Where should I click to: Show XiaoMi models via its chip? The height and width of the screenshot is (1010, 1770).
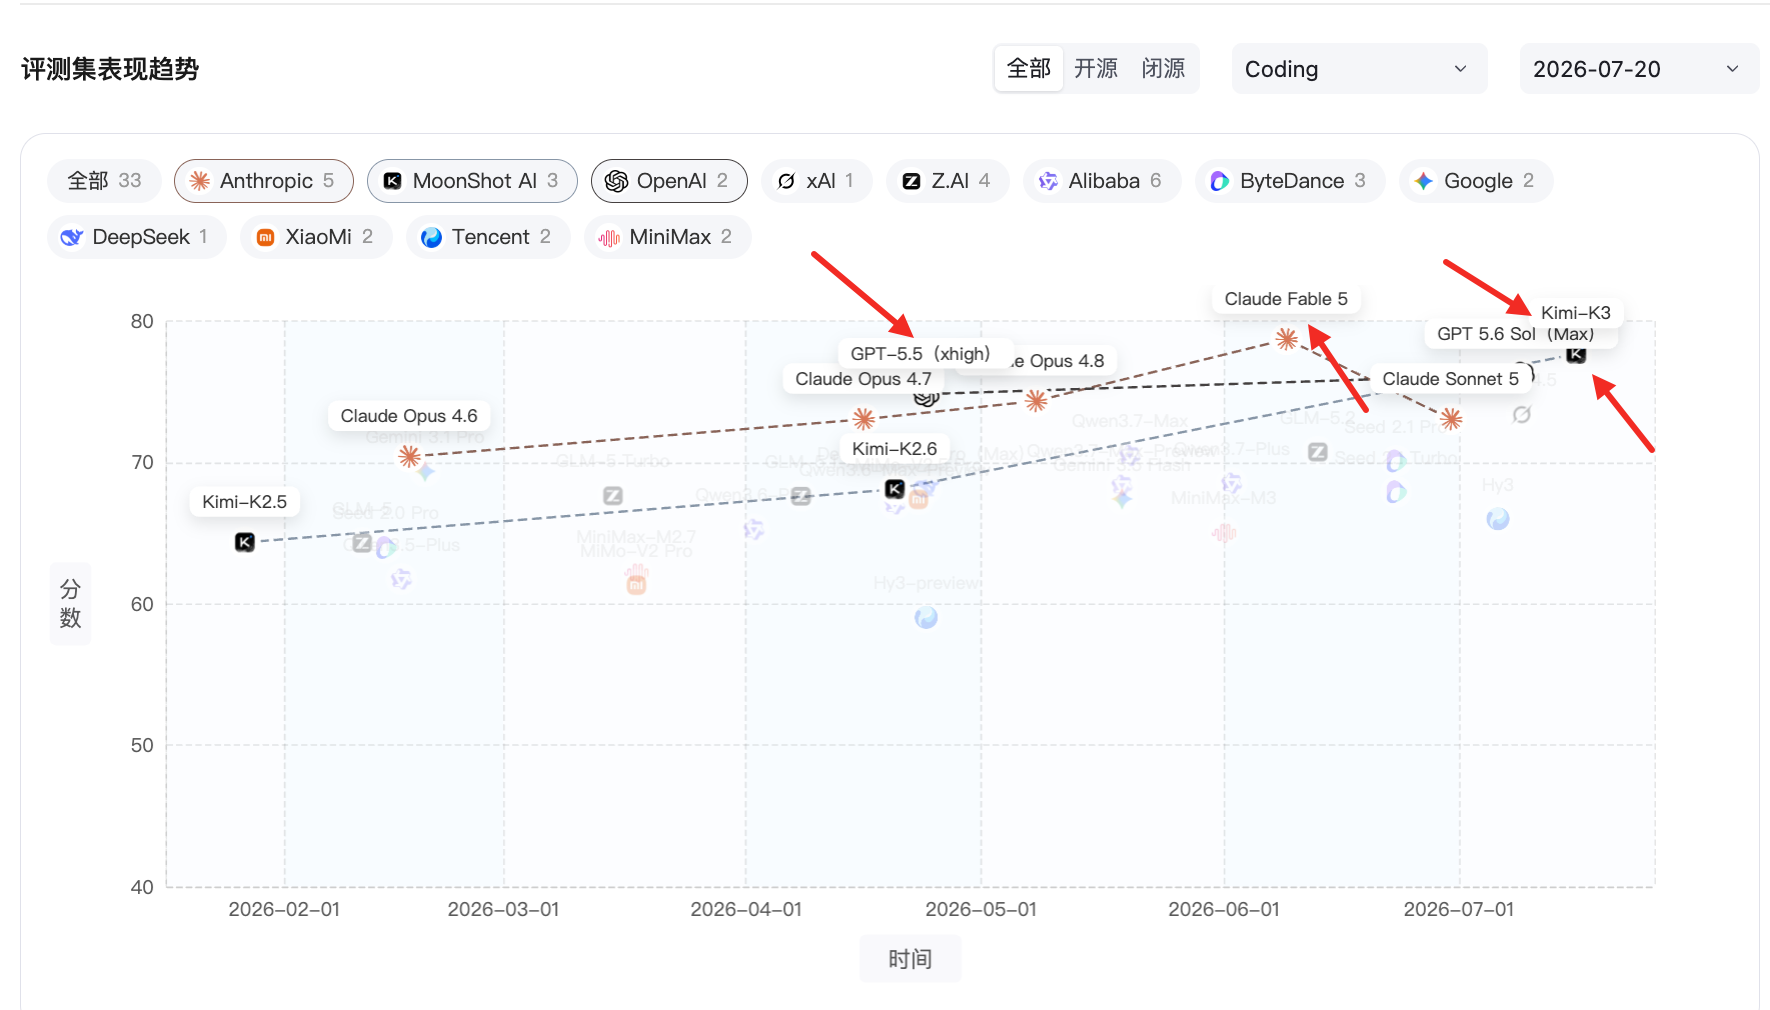pos(316,237)
